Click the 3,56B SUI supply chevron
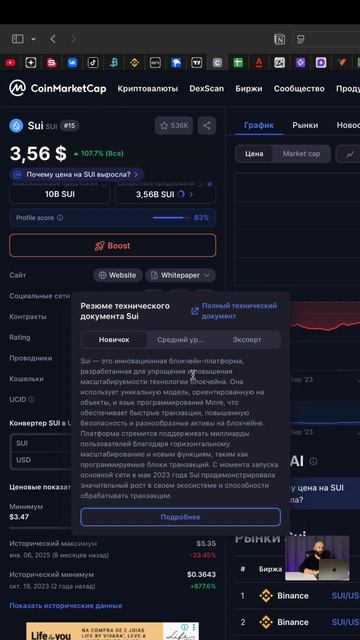 point(191,195)
